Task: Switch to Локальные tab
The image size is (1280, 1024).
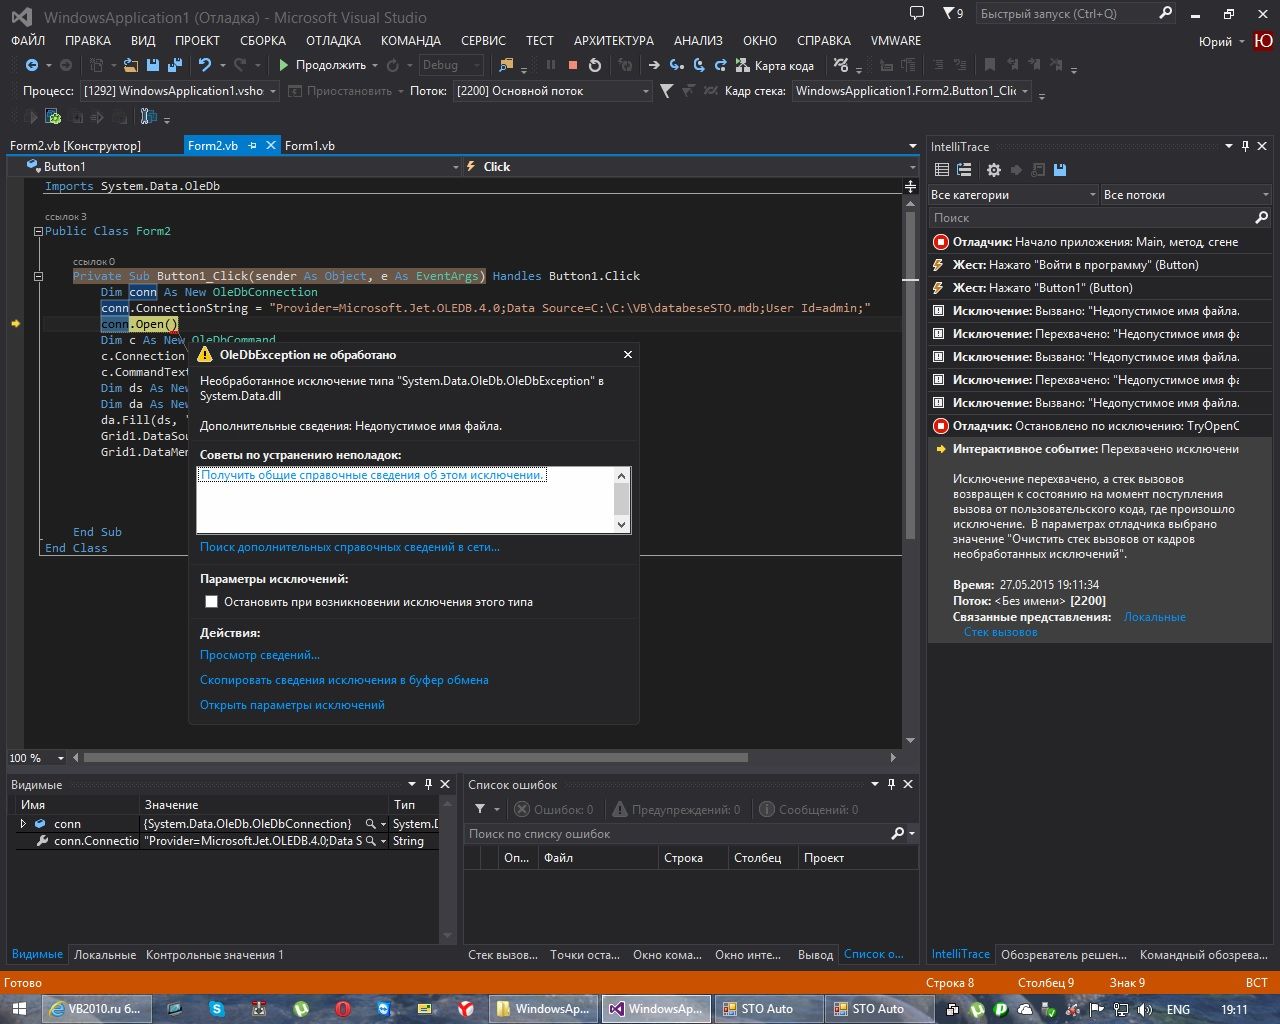Action: click(x=105, y=955)
